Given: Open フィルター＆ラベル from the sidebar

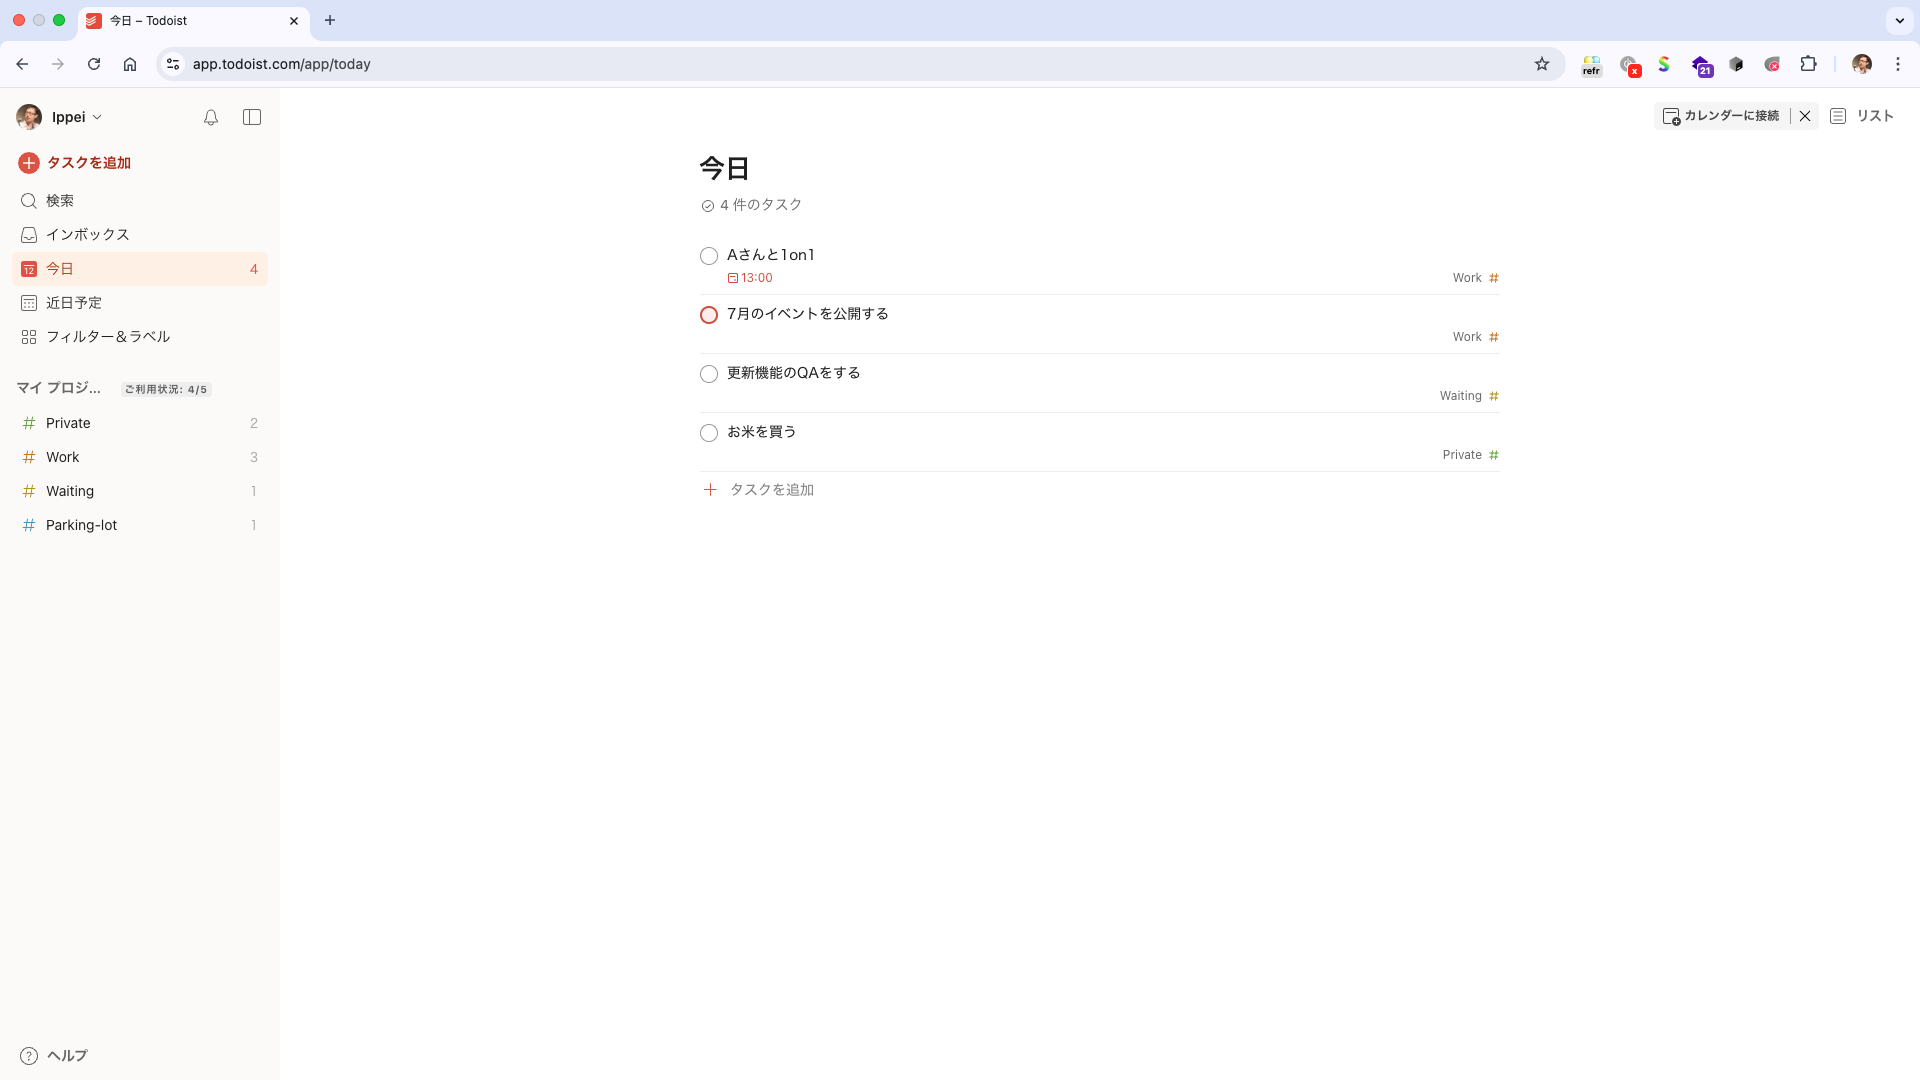Looking at the screenshot, I should (x=110, y=337).
